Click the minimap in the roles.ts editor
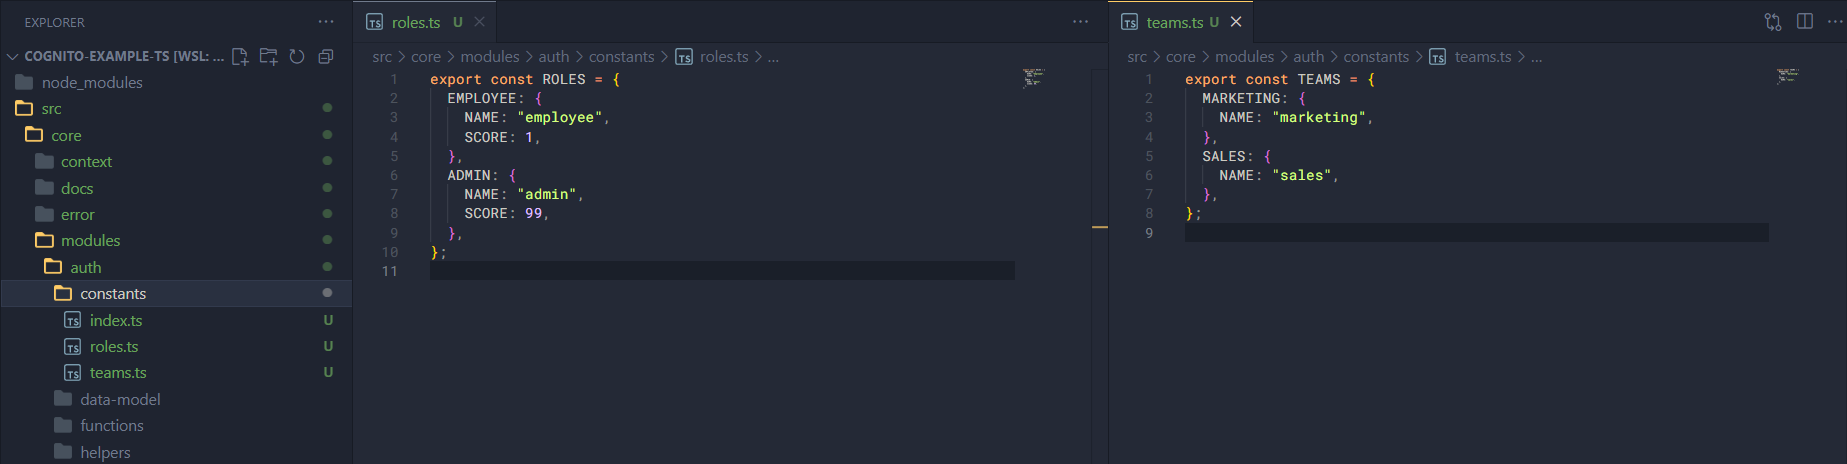 1033,77
